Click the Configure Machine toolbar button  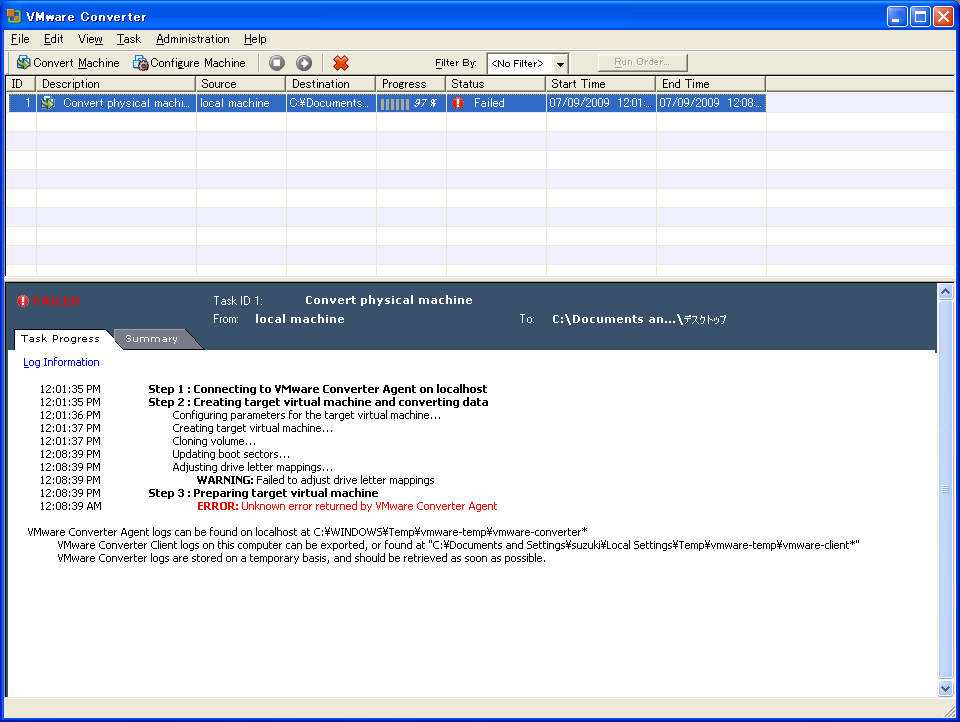[189, 63]
